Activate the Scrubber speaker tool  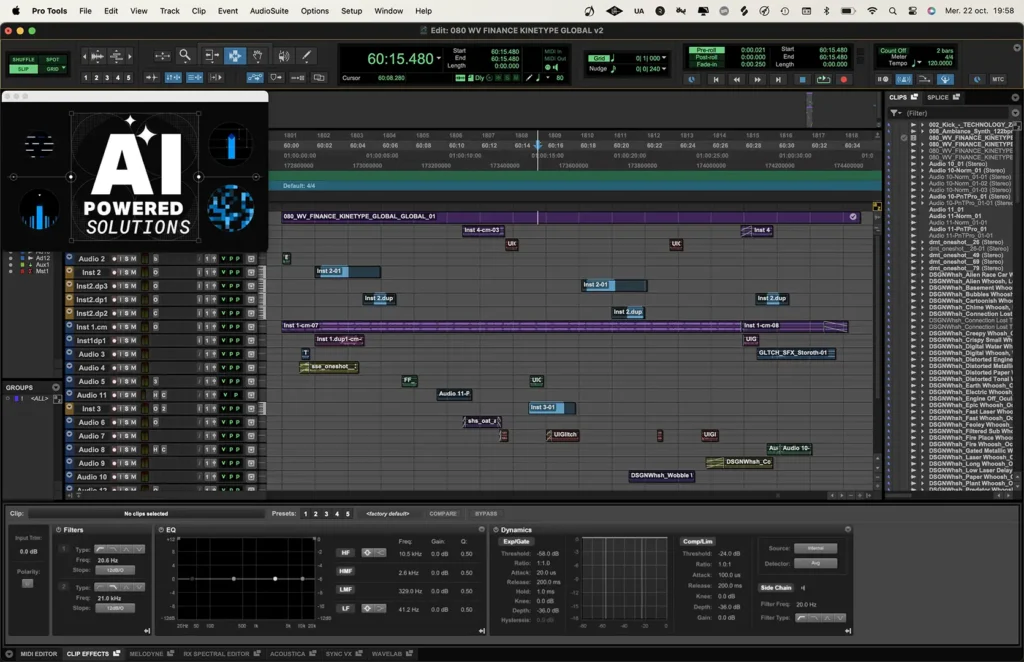283,56
